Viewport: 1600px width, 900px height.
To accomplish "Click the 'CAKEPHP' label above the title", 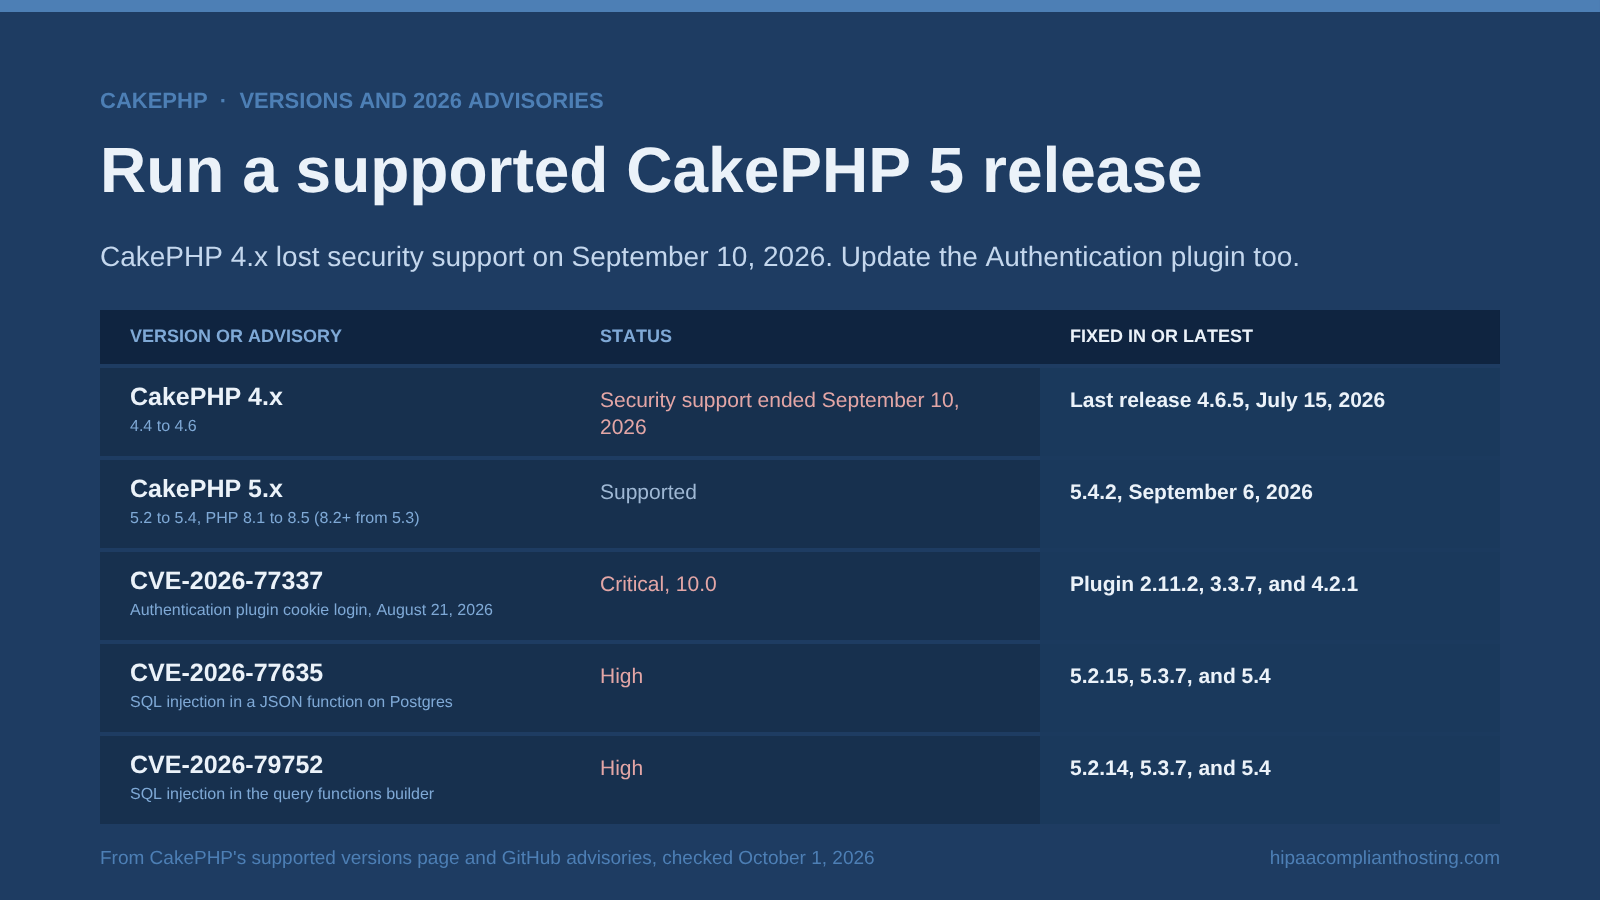I will coord(154,101).
